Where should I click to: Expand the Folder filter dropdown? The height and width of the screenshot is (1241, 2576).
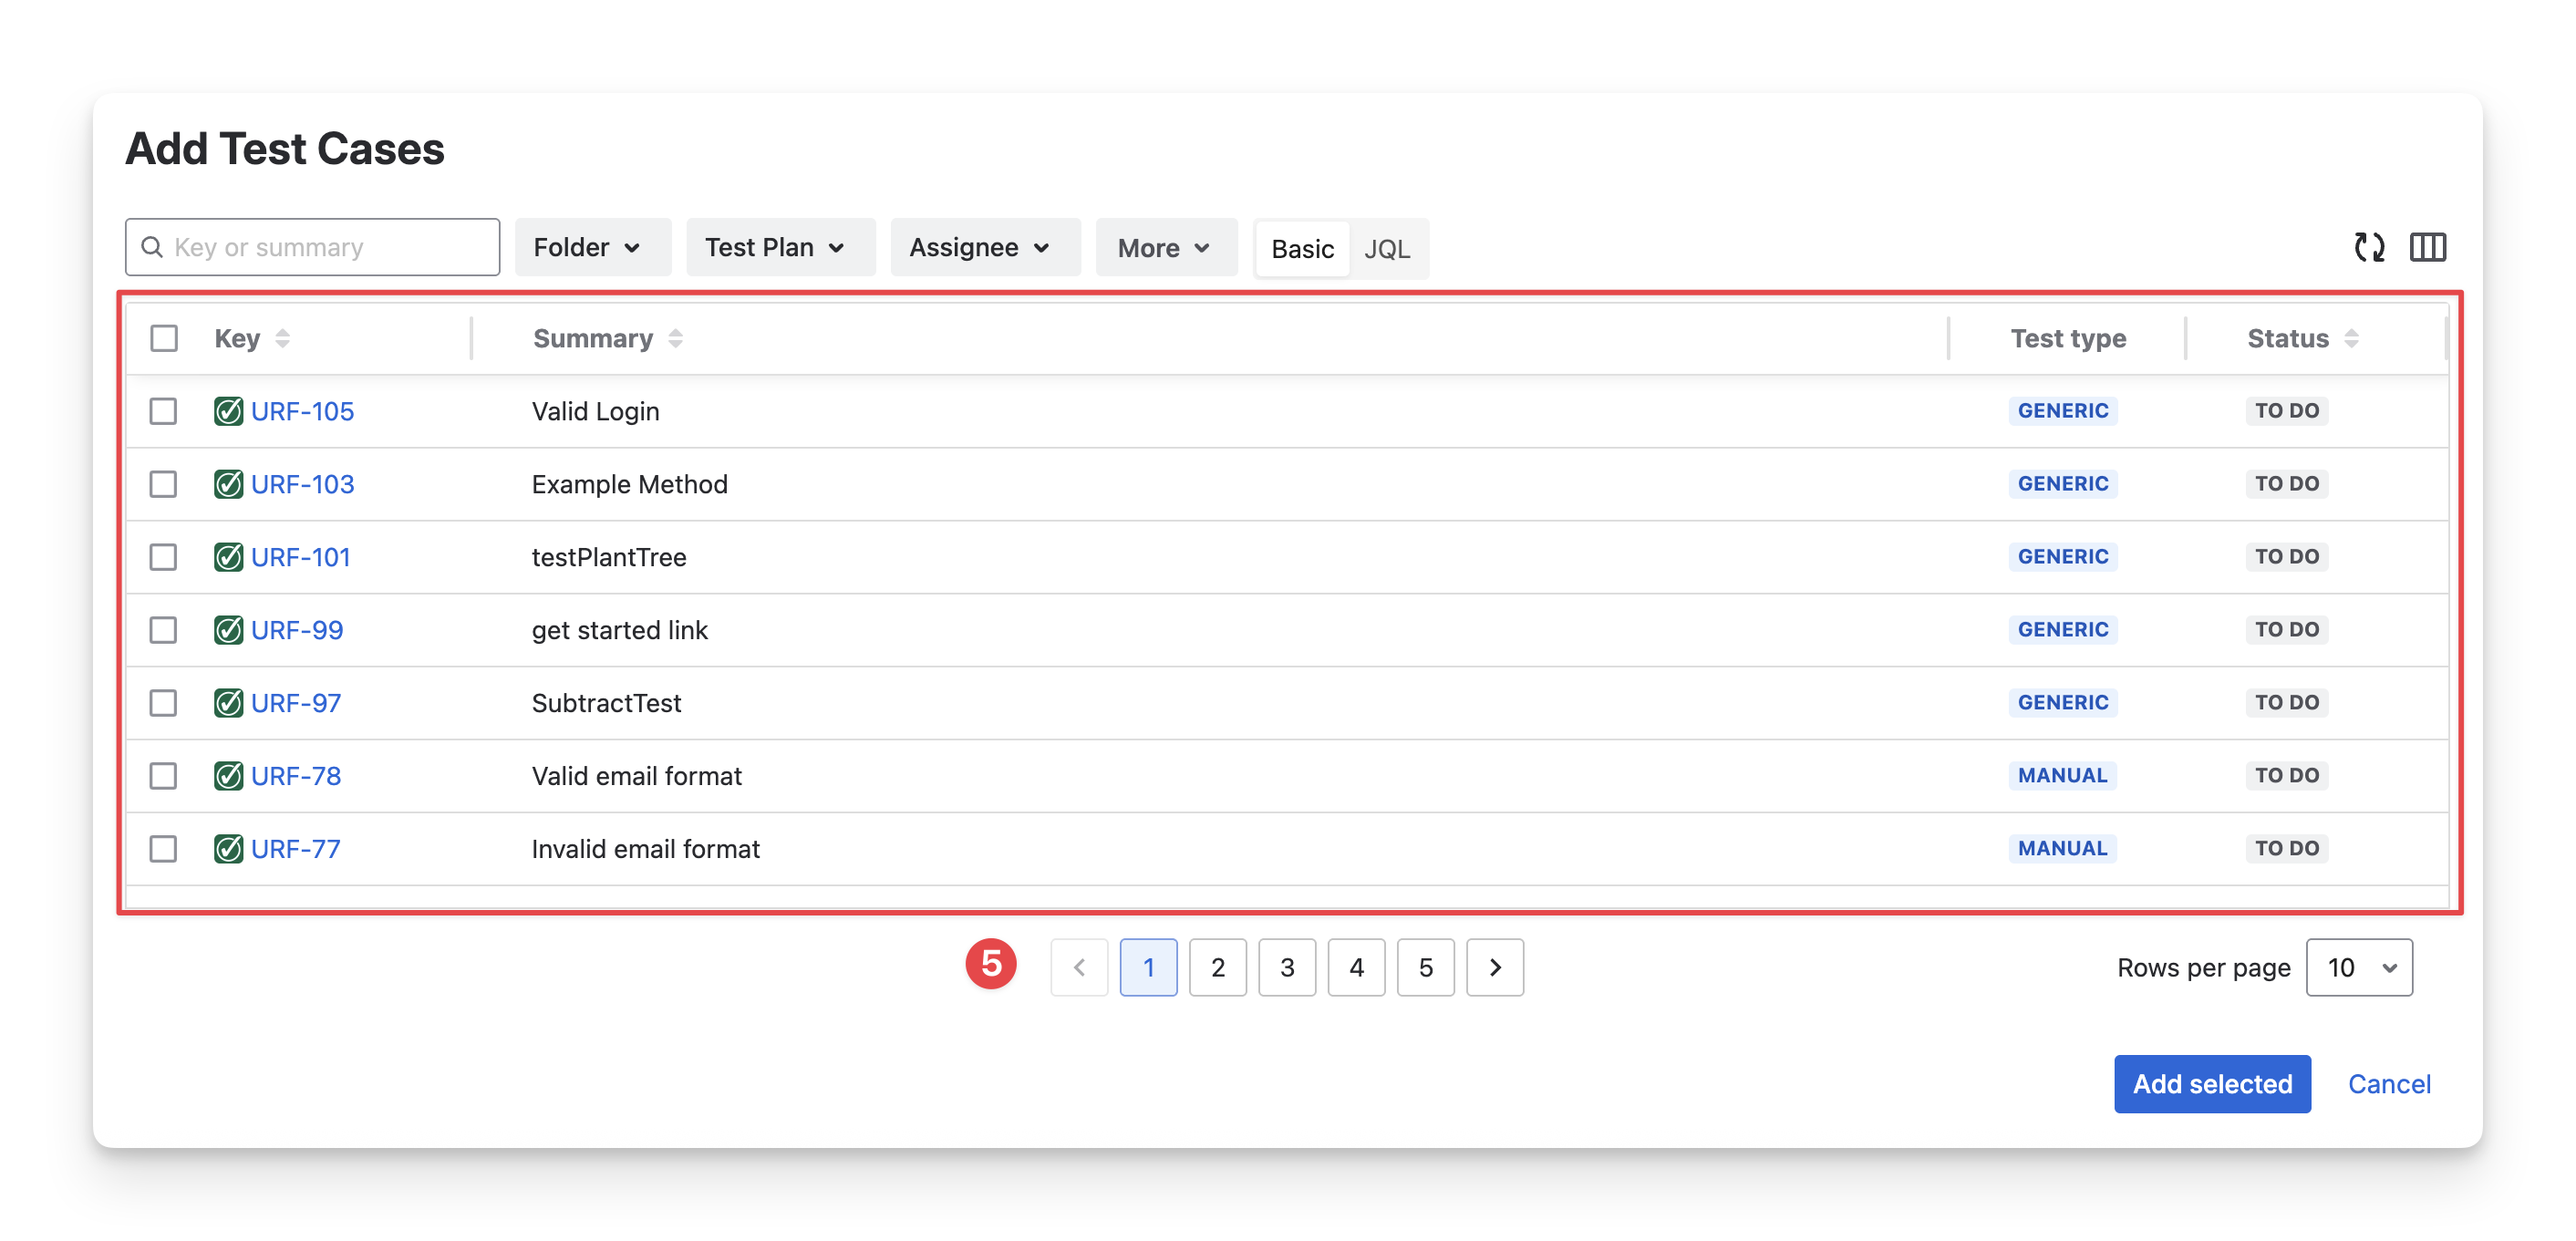click(x=592, y=247)
